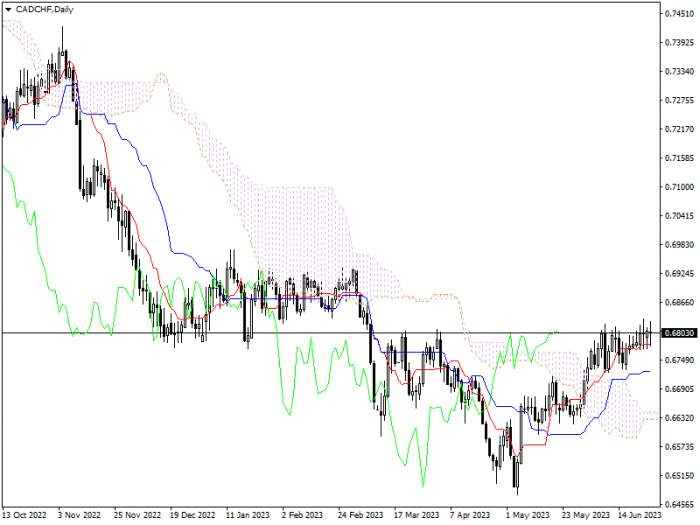This screenshot has height=525, width=700.
Task: Click the 0.68660 price axis label
Action: (679, 302)
